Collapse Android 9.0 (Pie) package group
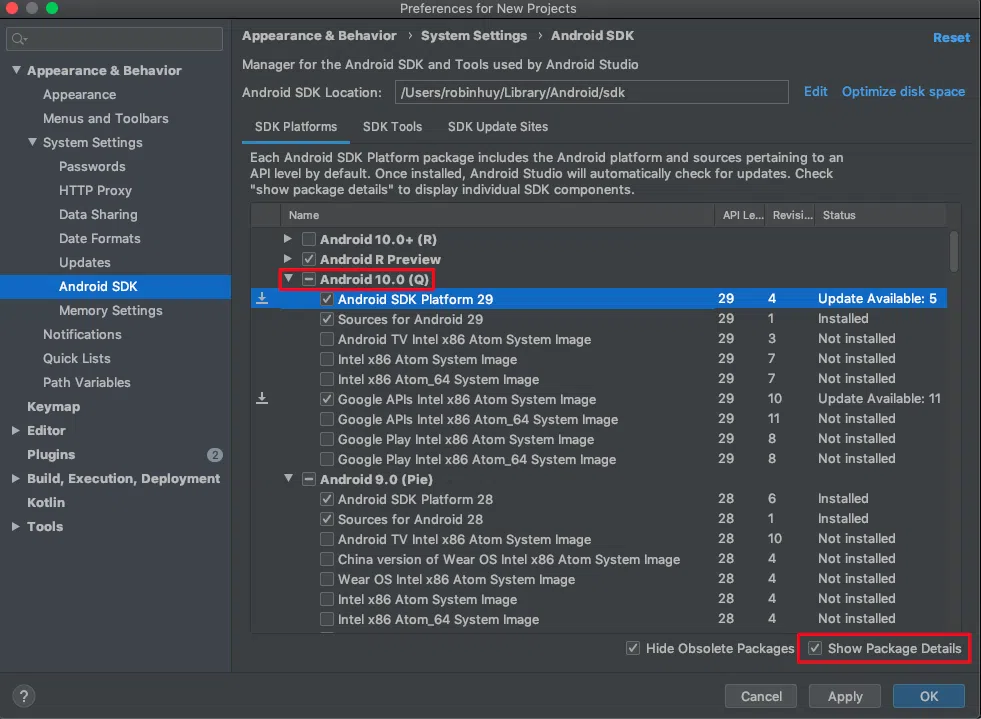The height and width of the screenshot is (719, 981). 288,479
